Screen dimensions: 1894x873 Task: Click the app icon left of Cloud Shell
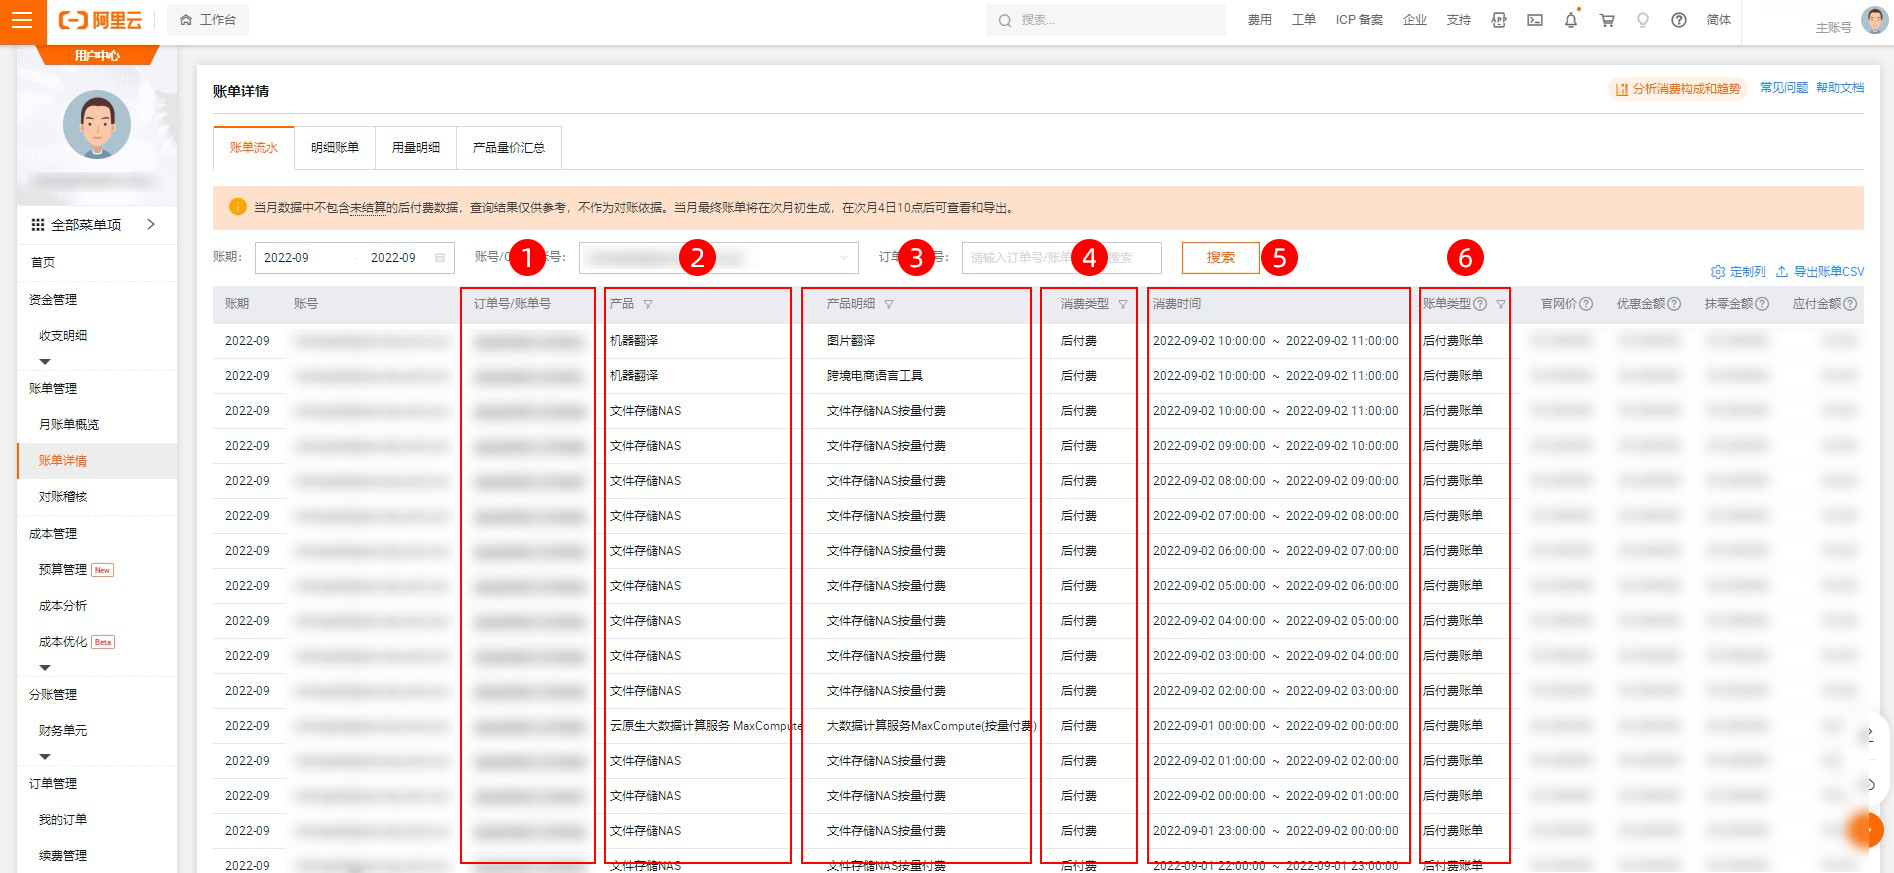click(1499, 20)
